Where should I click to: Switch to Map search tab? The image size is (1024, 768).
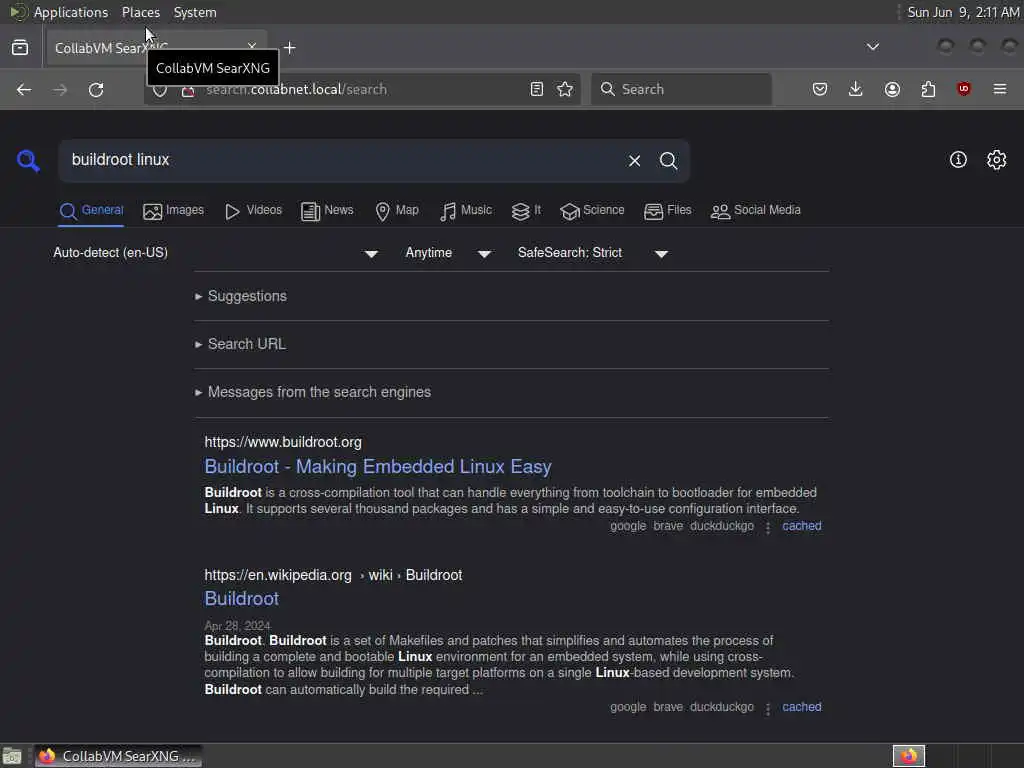397,210
